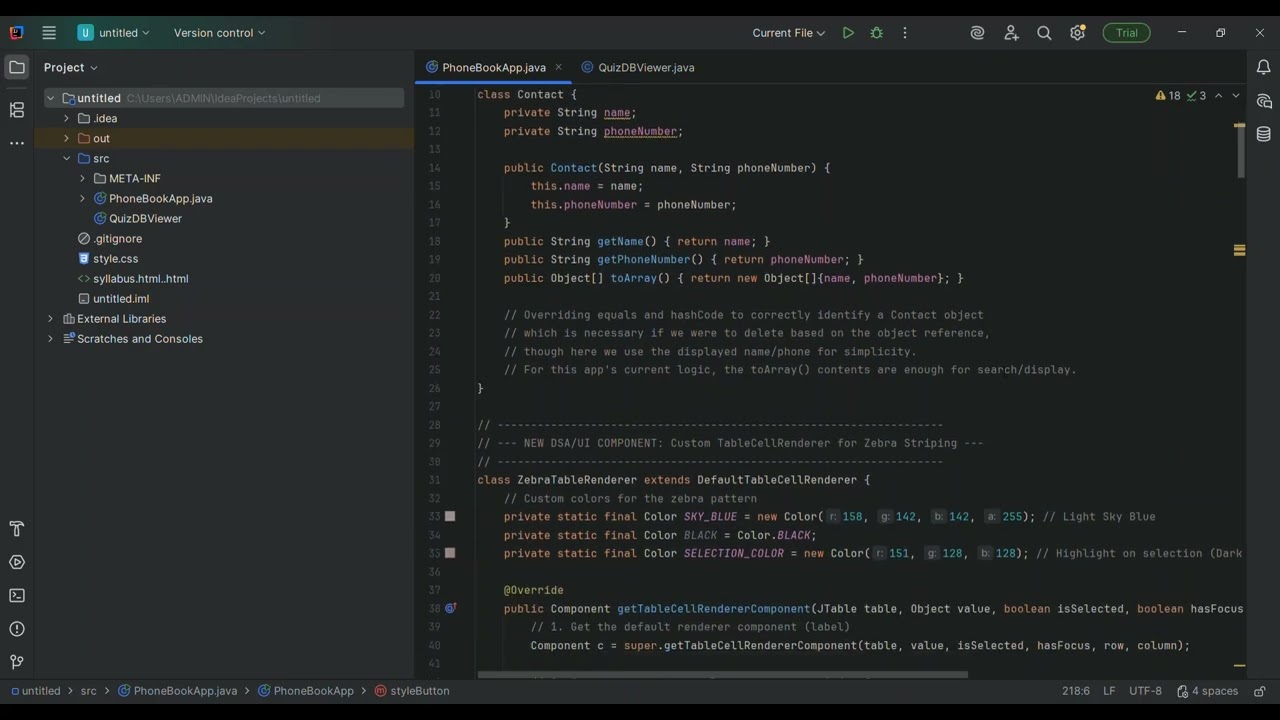
Task: Click the override gutter icon on line 38
Action: pyautogui.click(x=450, y=608)
